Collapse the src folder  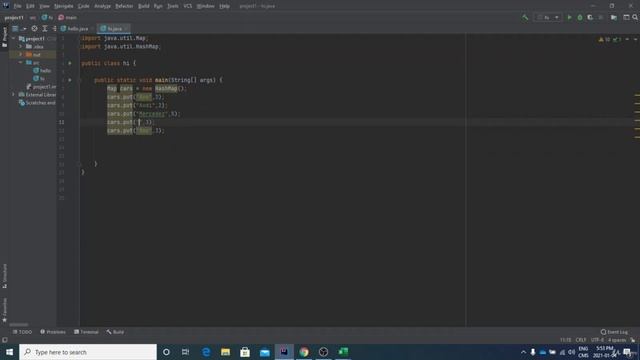(x=20, y=62)
